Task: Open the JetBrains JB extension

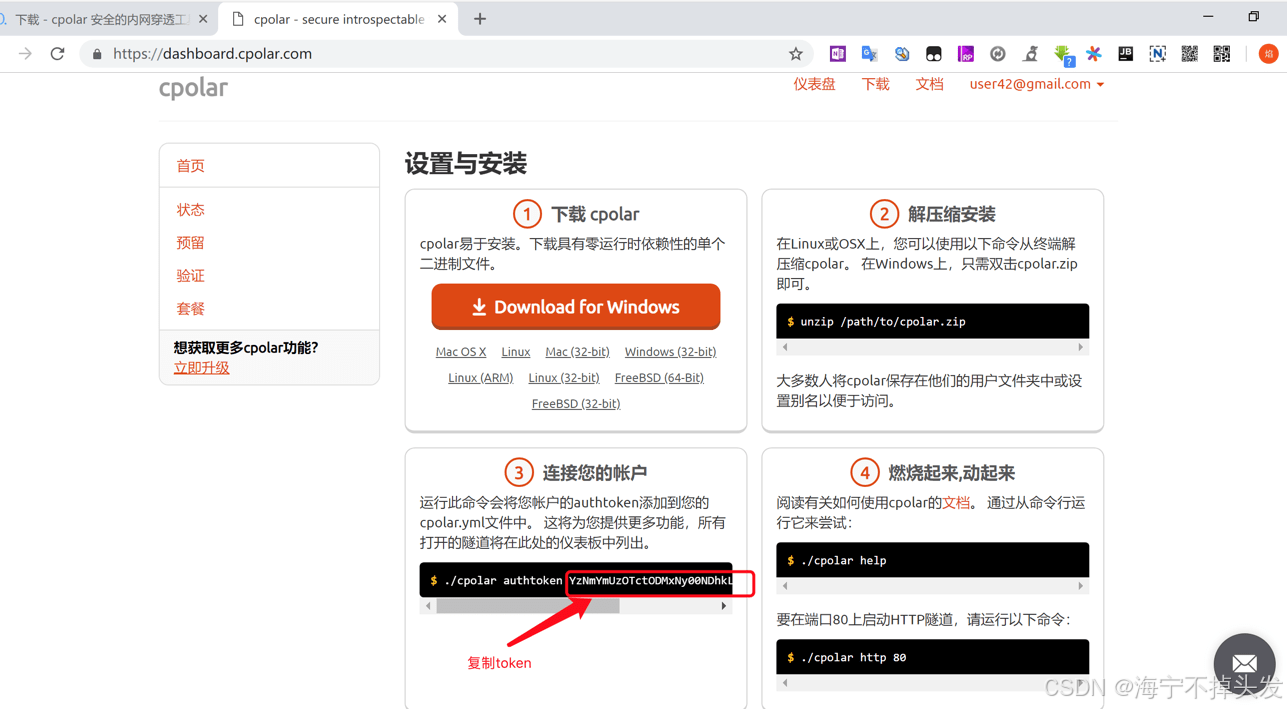Action: tap(1126, 54)
